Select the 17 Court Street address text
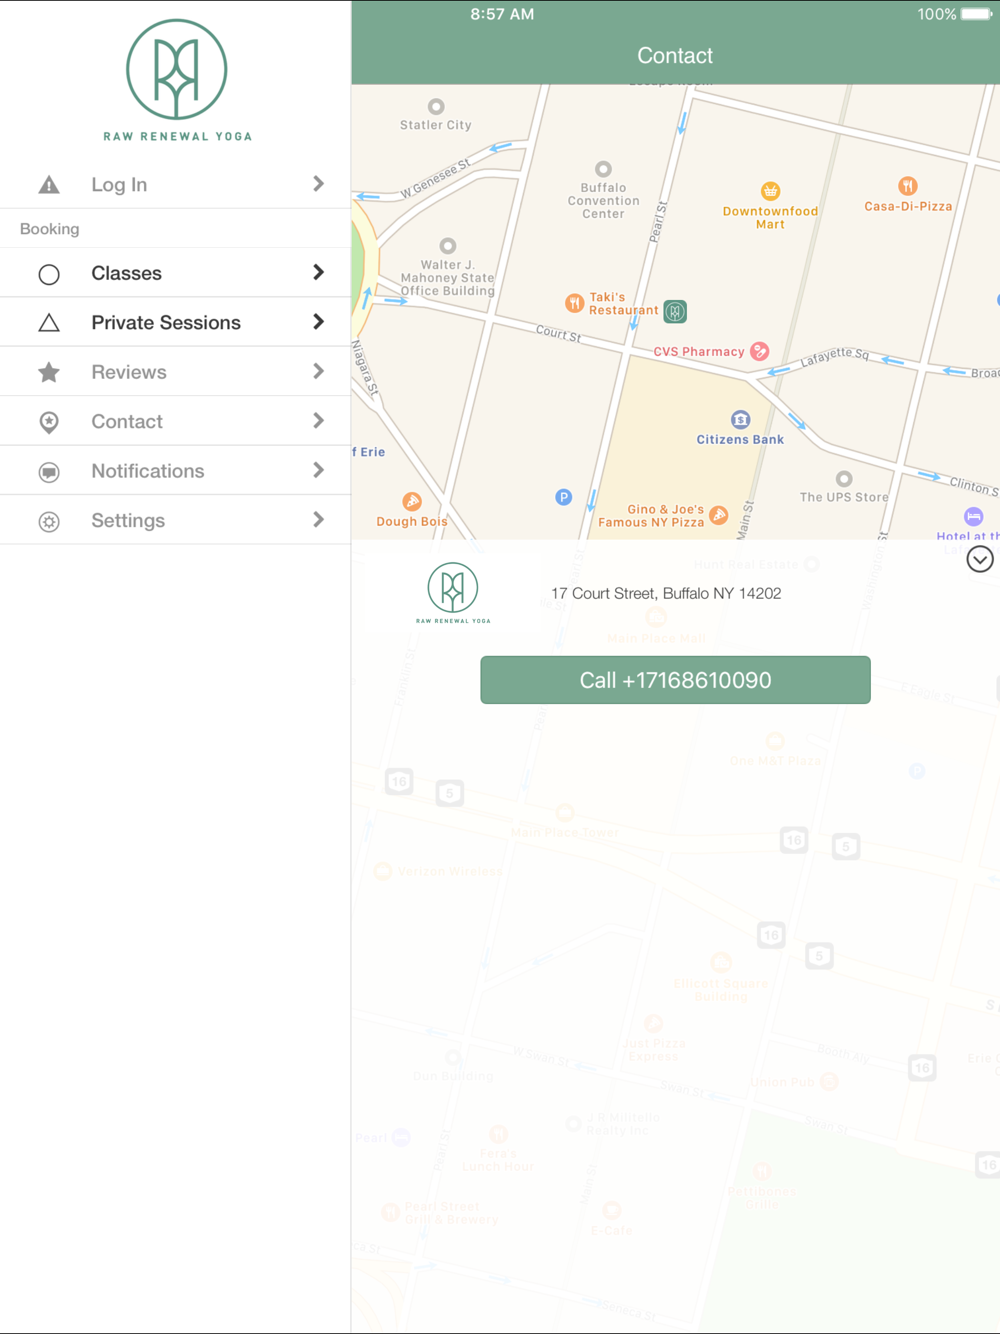Viewport: 1000px width, 1334px height. [666, 593]
